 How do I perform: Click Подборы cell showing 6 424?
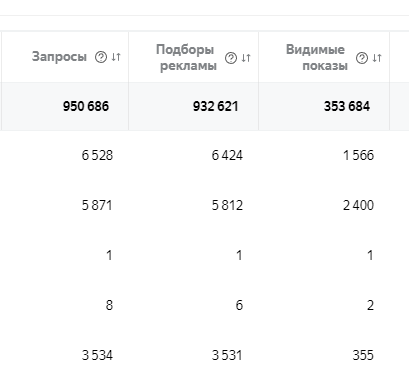(227, 155)
